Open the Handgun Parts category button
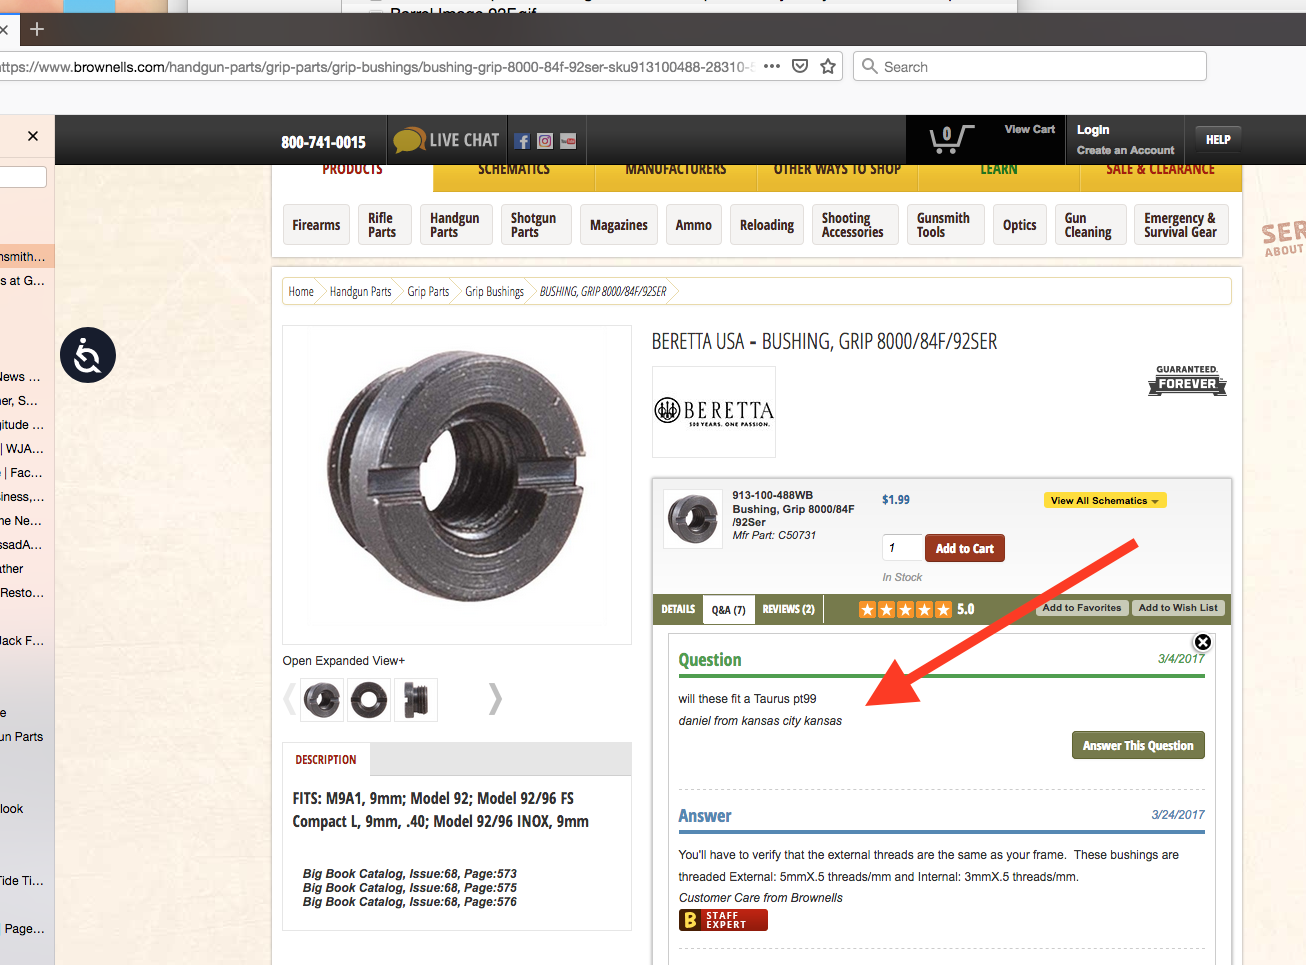 click(455, 225)
